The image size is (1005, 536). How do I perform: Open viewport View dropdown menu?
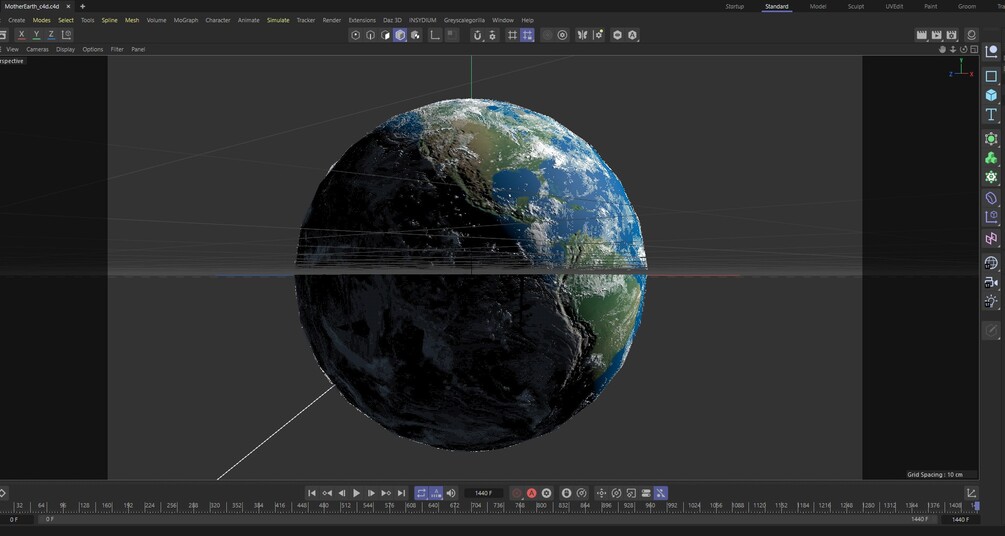pyautogui.click(x=12, y=49)
